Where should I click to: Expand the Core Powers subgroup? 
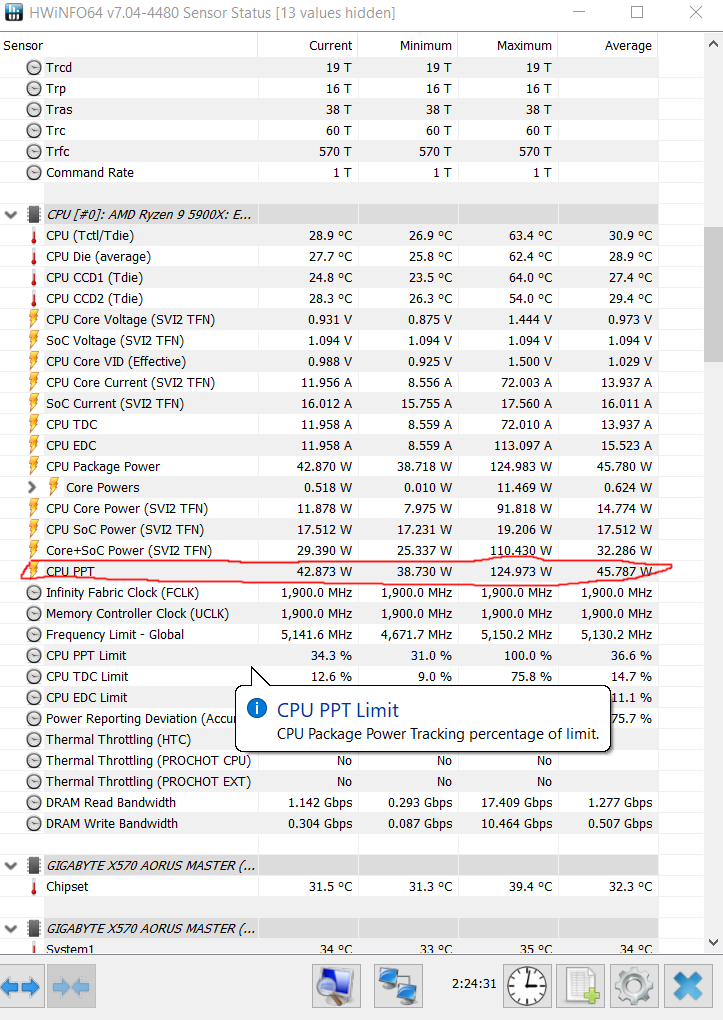click(x=32, y=487)
